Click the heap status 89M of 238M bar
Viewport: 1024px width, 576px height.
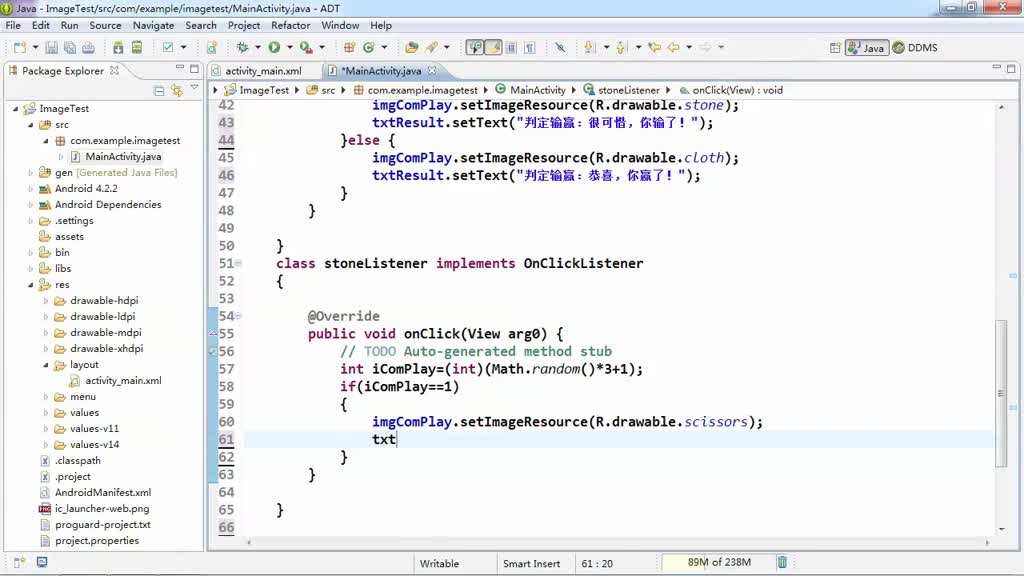click(x=718, y=562)
